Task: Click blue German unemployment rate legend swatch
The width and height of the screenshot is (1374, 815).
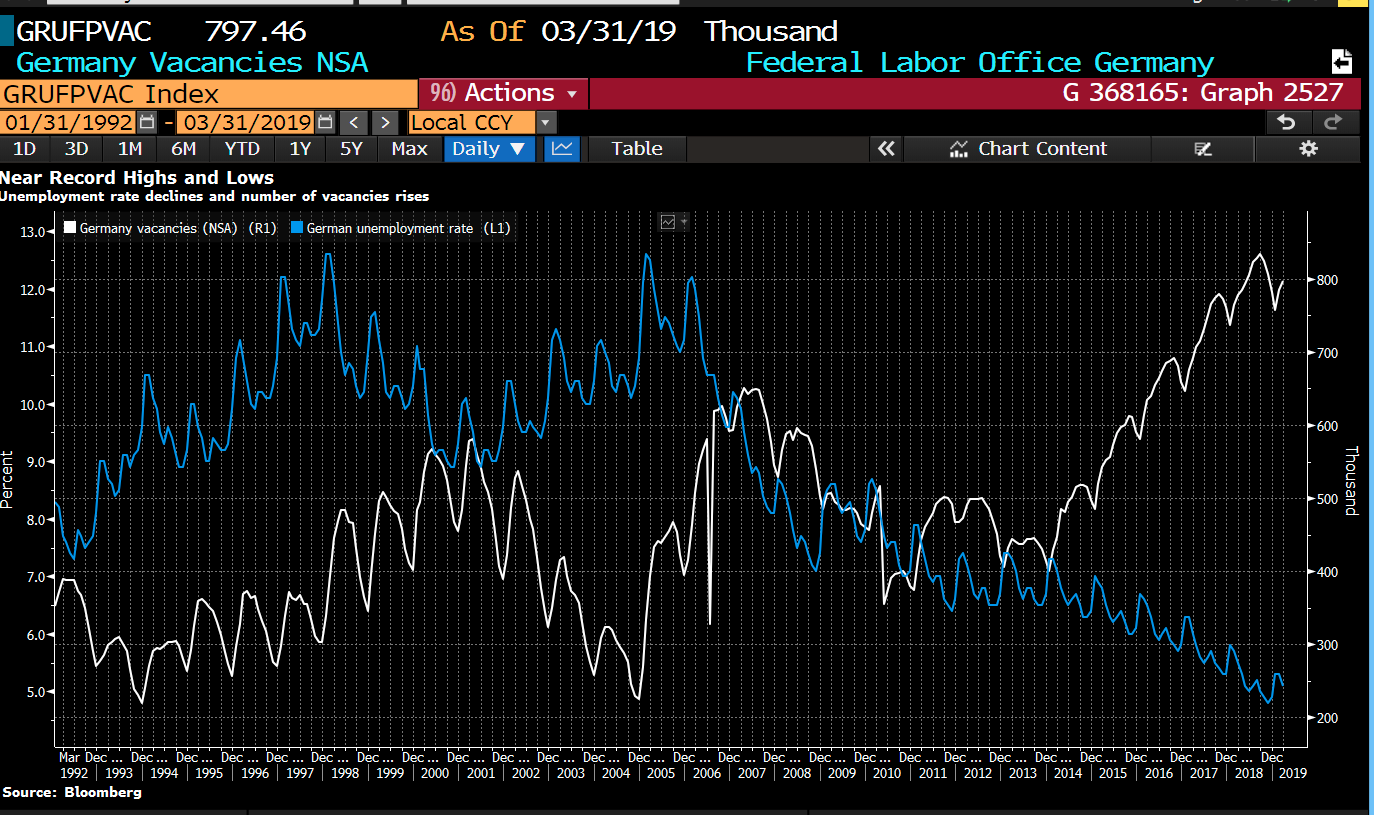Action: click(297, 228)
